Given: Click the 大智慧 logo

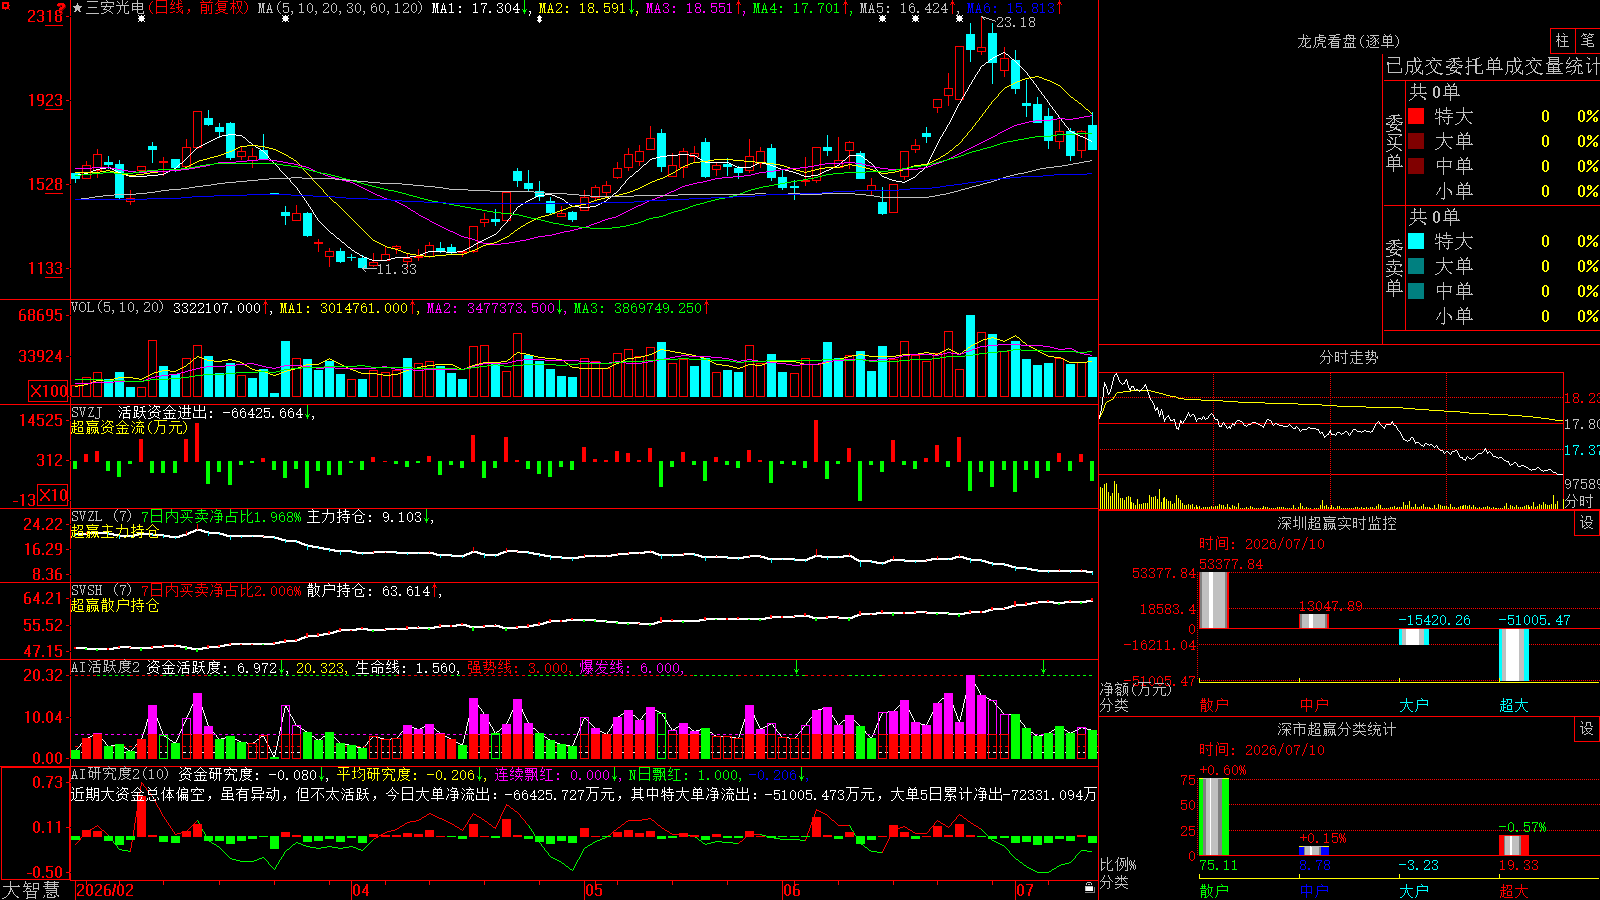Looking at the screenshot, I should [x=31, y=890].
